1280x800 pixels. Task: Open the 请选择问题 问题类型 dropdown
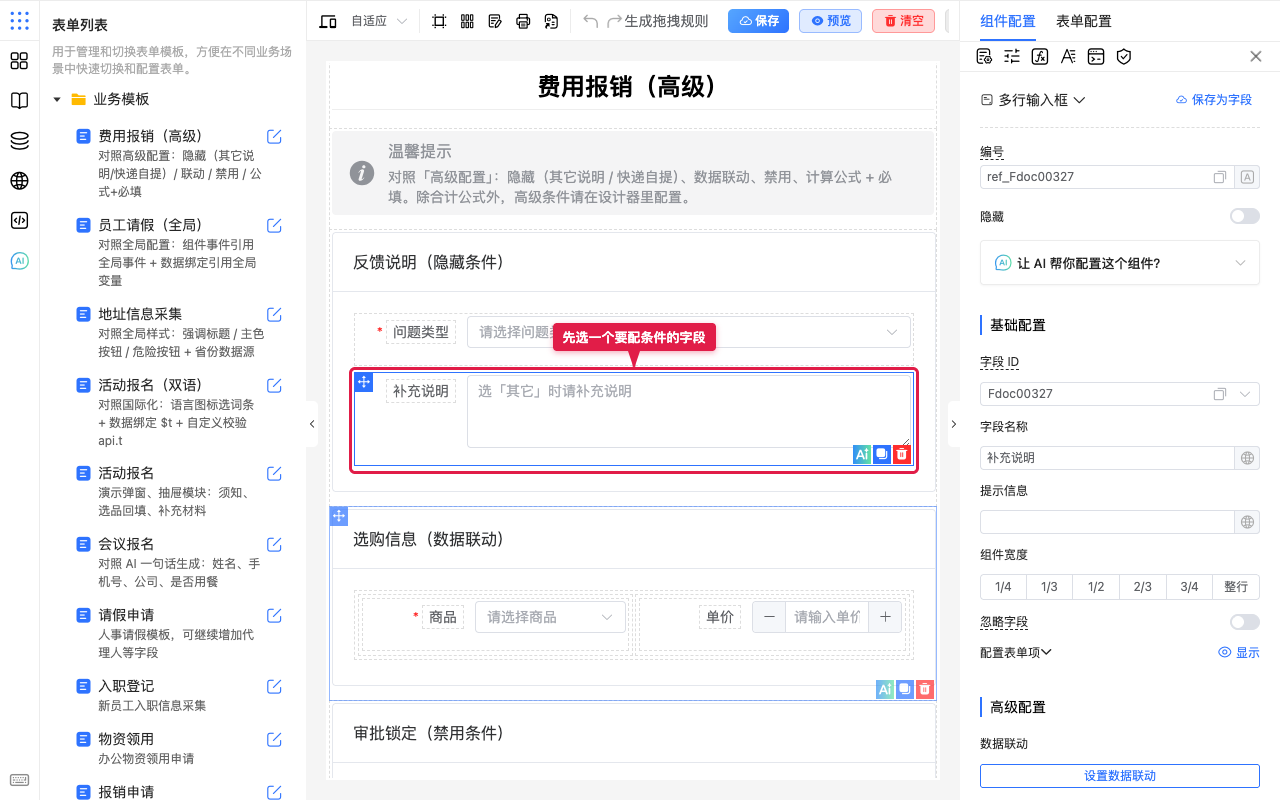click(689, 332)
